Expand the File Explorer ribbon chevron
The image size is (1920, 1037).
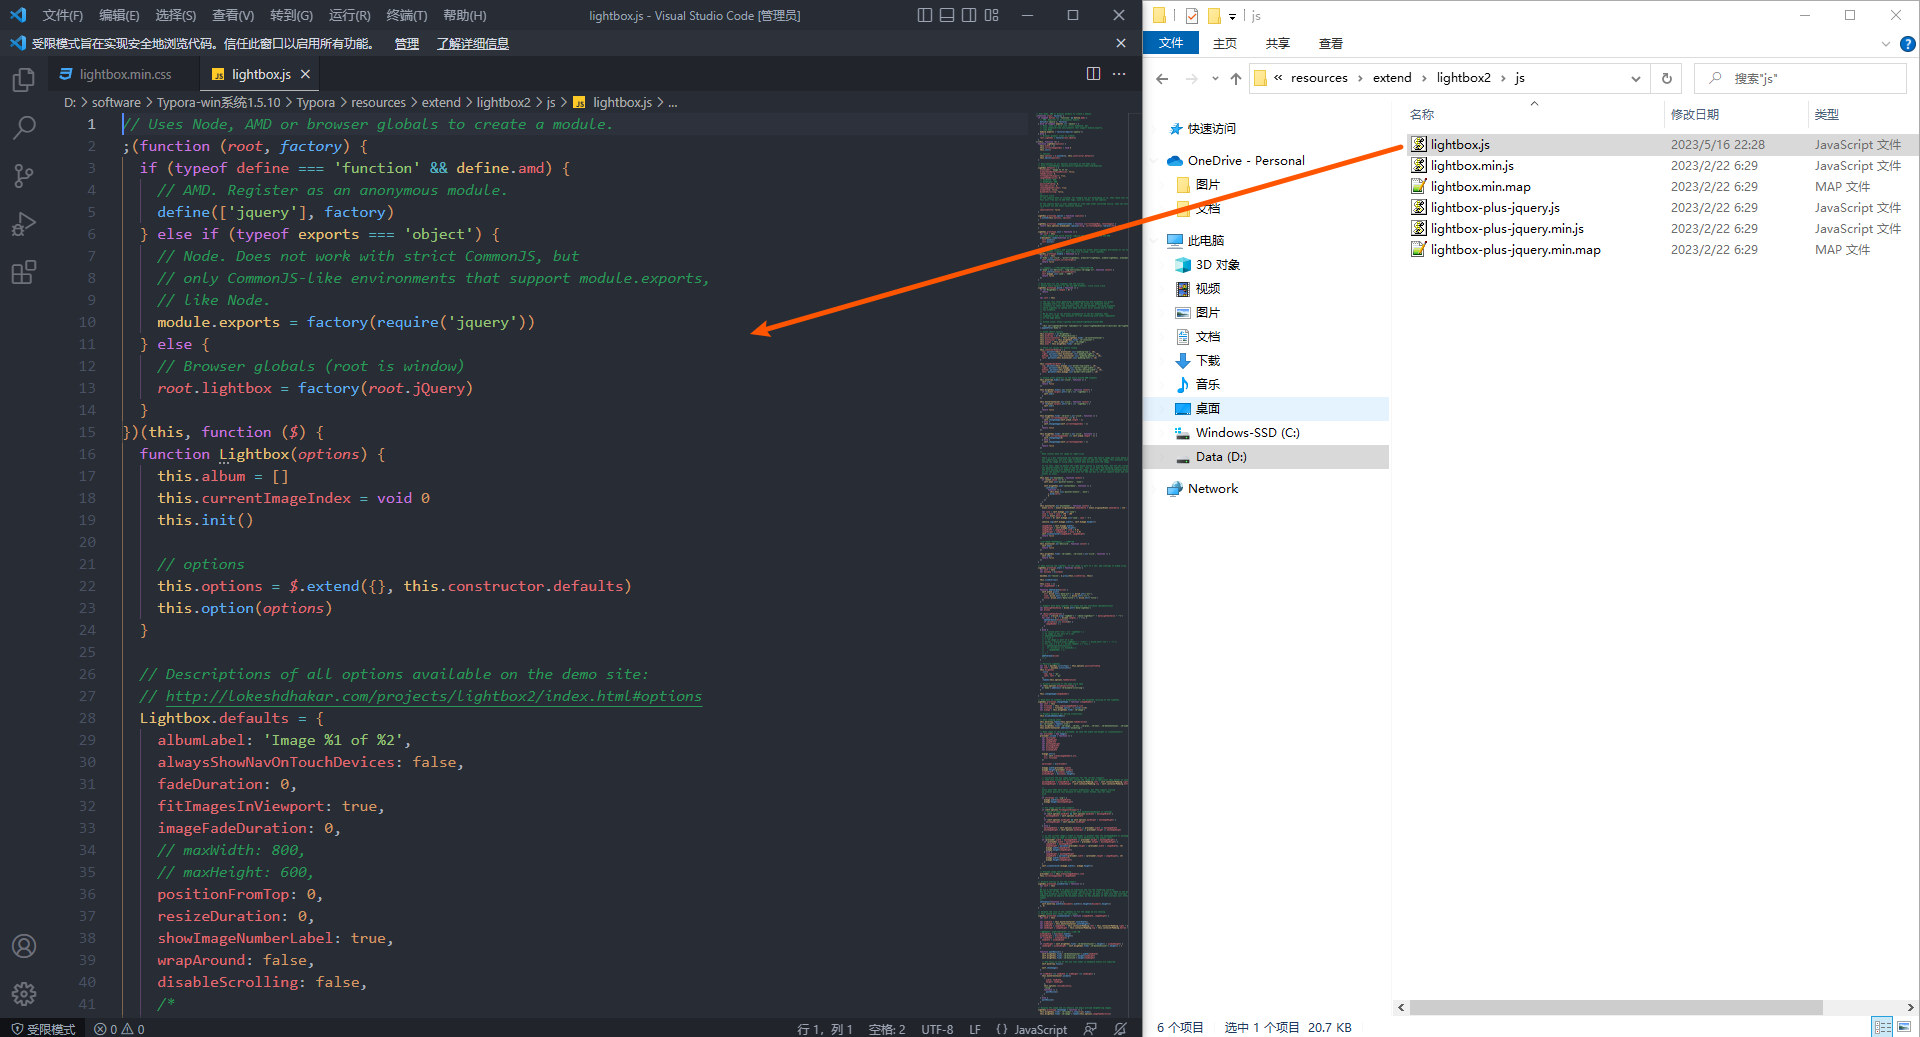(1886, 43)
